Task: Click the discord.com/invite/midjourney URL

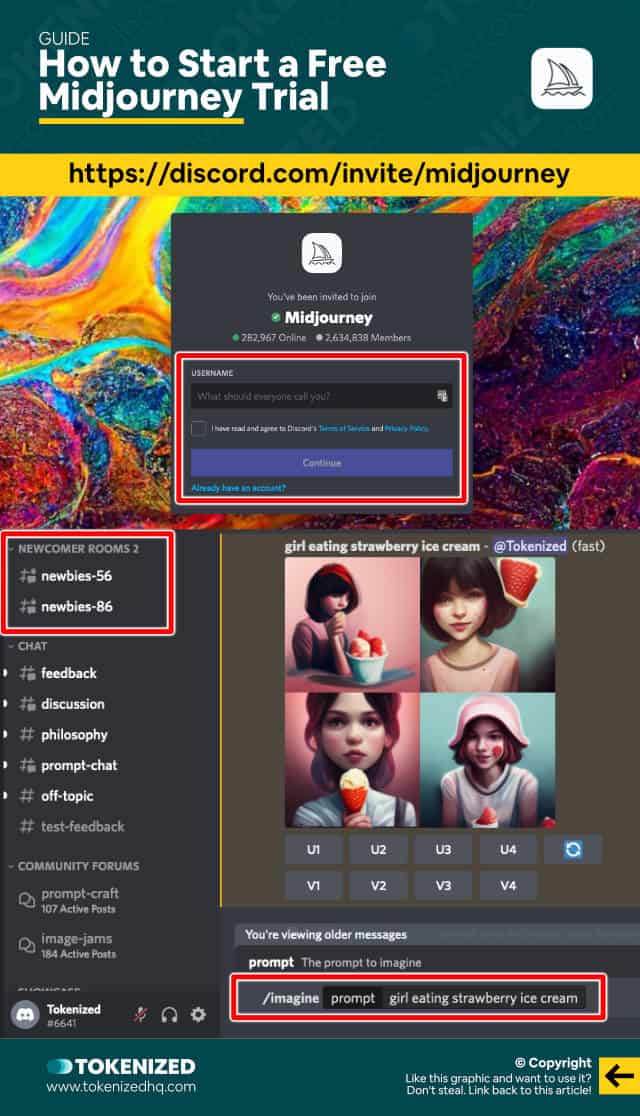Action: pyautogui.click(x=320, y=174)
